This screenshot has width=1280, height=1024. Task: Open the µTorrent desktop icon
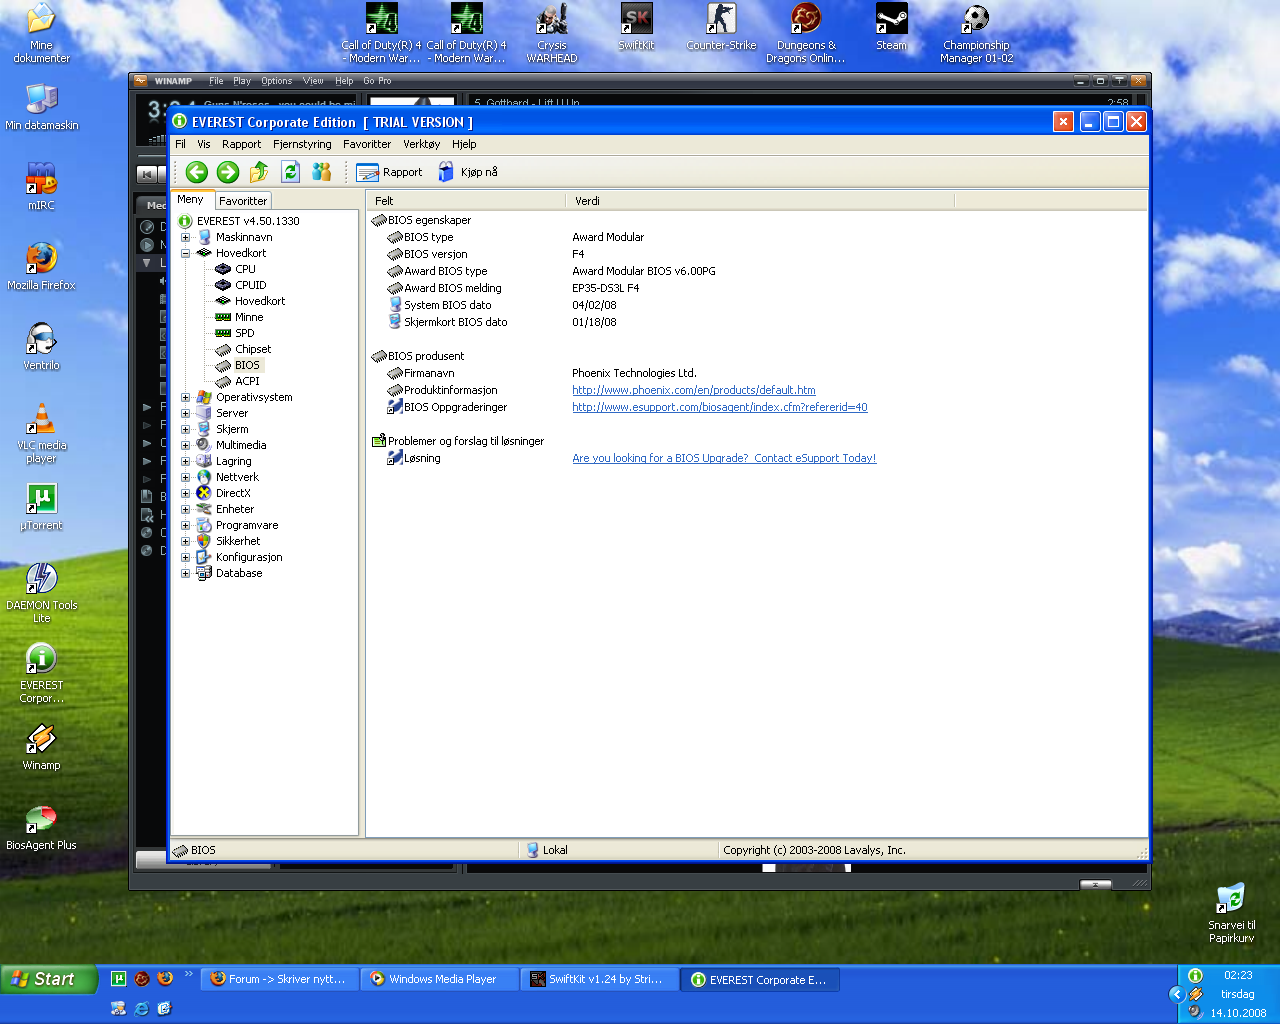click(41, 506)
